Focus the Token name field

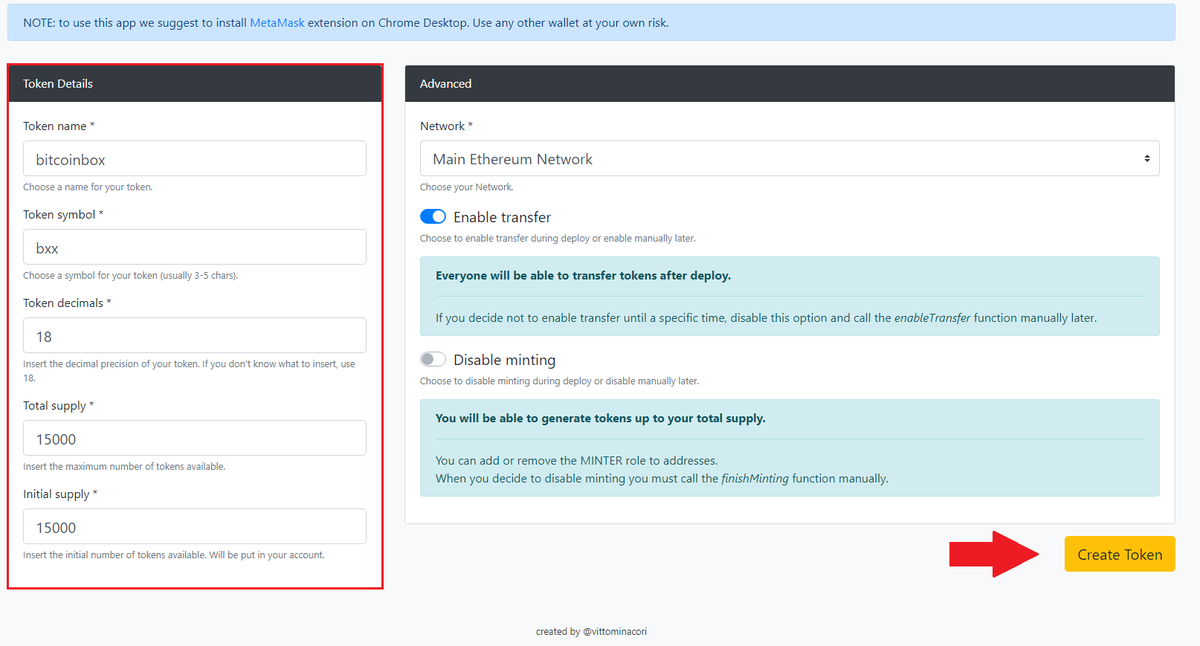(194, 158)
